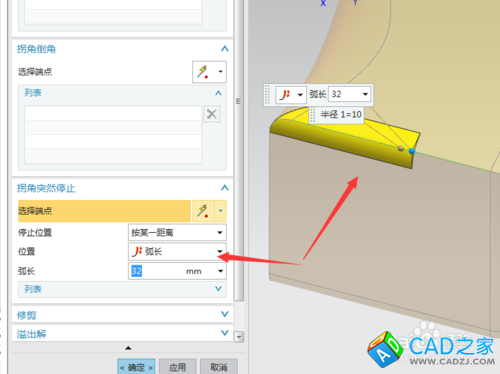The height and width of the screenshot is (374, 500).
Task: Remove list entry with X button
Action: point(212,114)
